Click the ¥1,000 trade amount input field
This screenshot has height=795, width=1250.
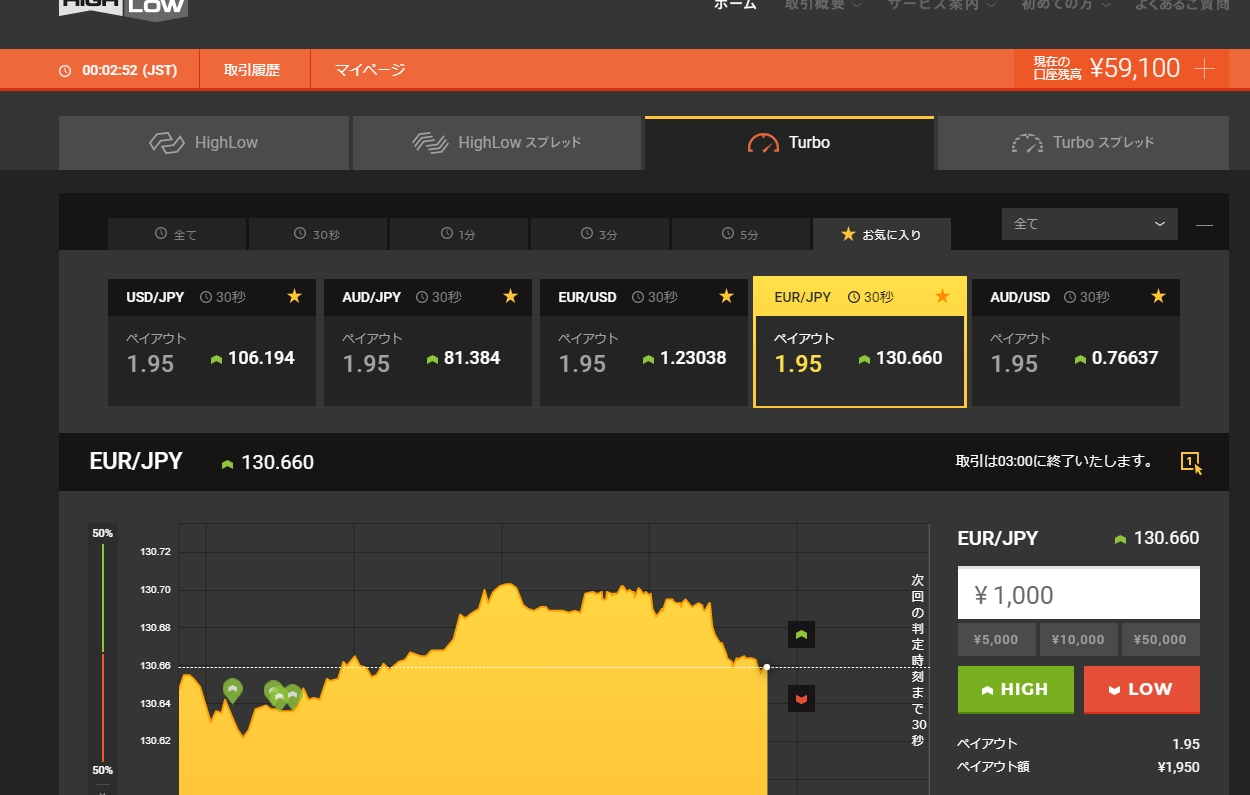pos(1079,594)
